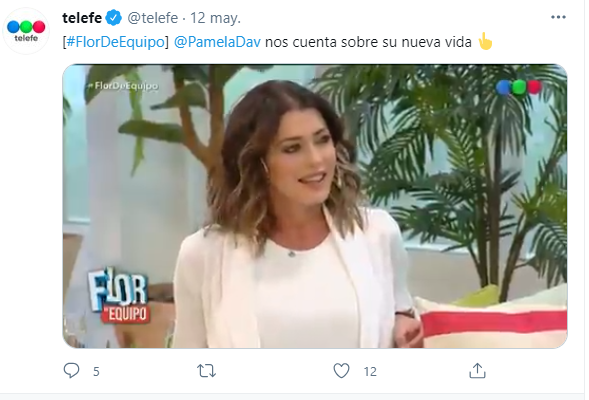589x400 pixels.
Task: Click the telefe logo inside the video
Action: tap(518, 87)
